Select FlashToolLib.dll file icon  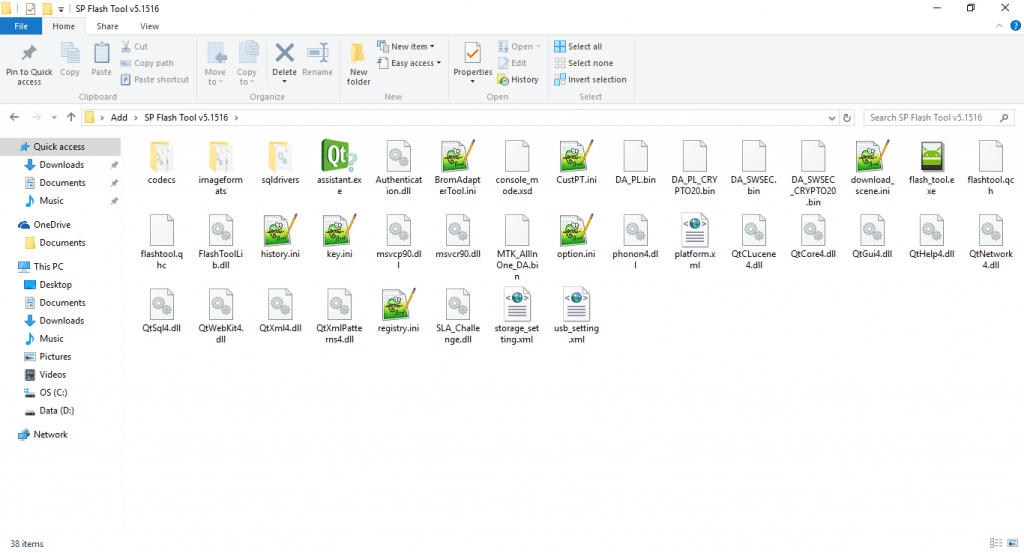tap(221, 230)
